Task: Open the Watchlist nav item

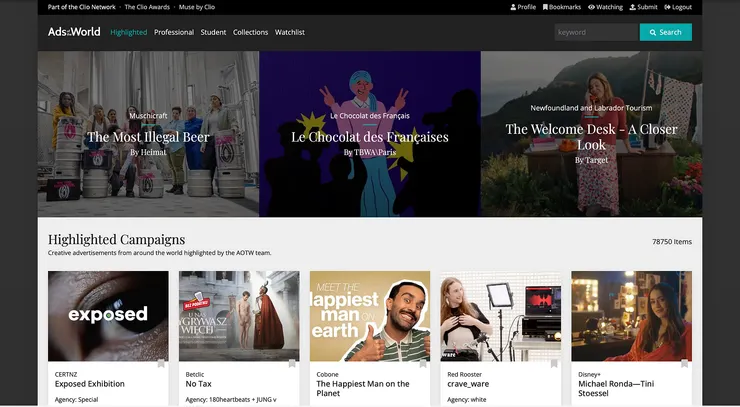Action: pyautogui.click(x=290, y=32)
